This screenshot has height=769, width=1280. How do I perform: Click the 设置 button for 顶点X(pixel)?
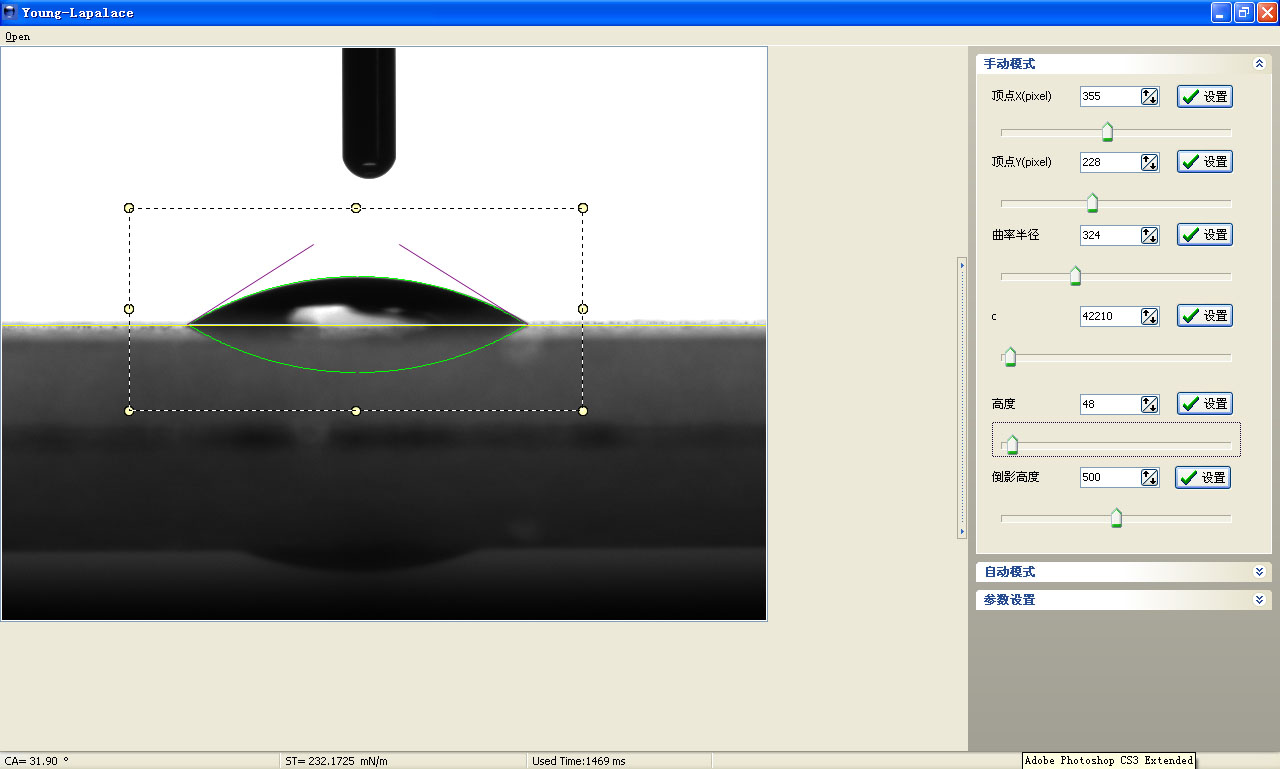pyautogui.click(x=1204, y=97)
